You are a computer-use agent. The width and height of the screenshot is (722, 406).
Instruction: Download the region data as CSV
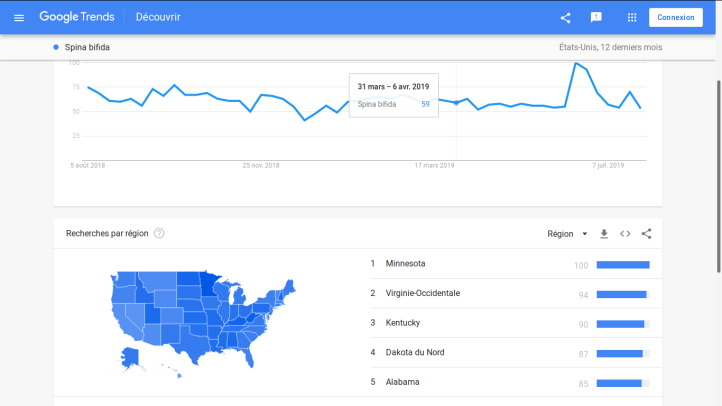pyautogui.click(x=604, y=234)
